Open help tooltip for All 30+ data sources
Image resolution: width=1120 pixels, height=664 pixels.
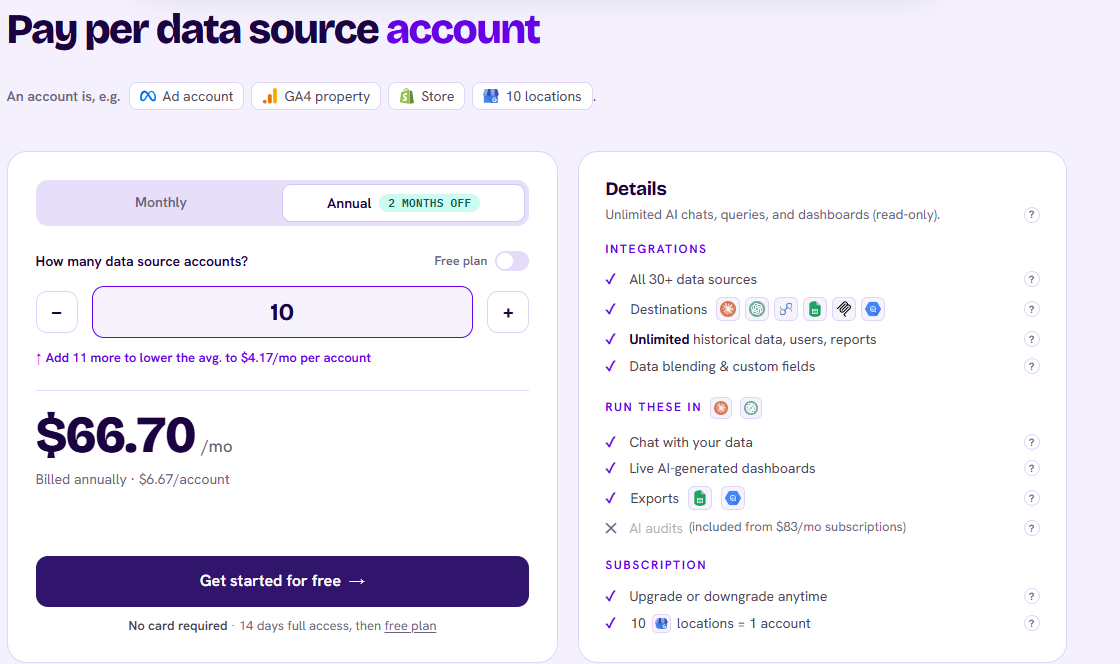[x=1031, y=279]
